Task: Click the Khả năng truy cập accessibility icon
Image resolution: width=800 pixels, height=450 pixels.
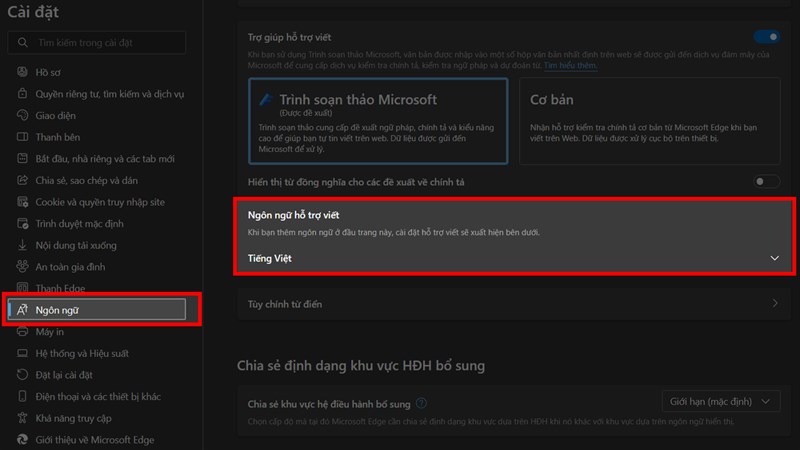Action: coord(22,418)
